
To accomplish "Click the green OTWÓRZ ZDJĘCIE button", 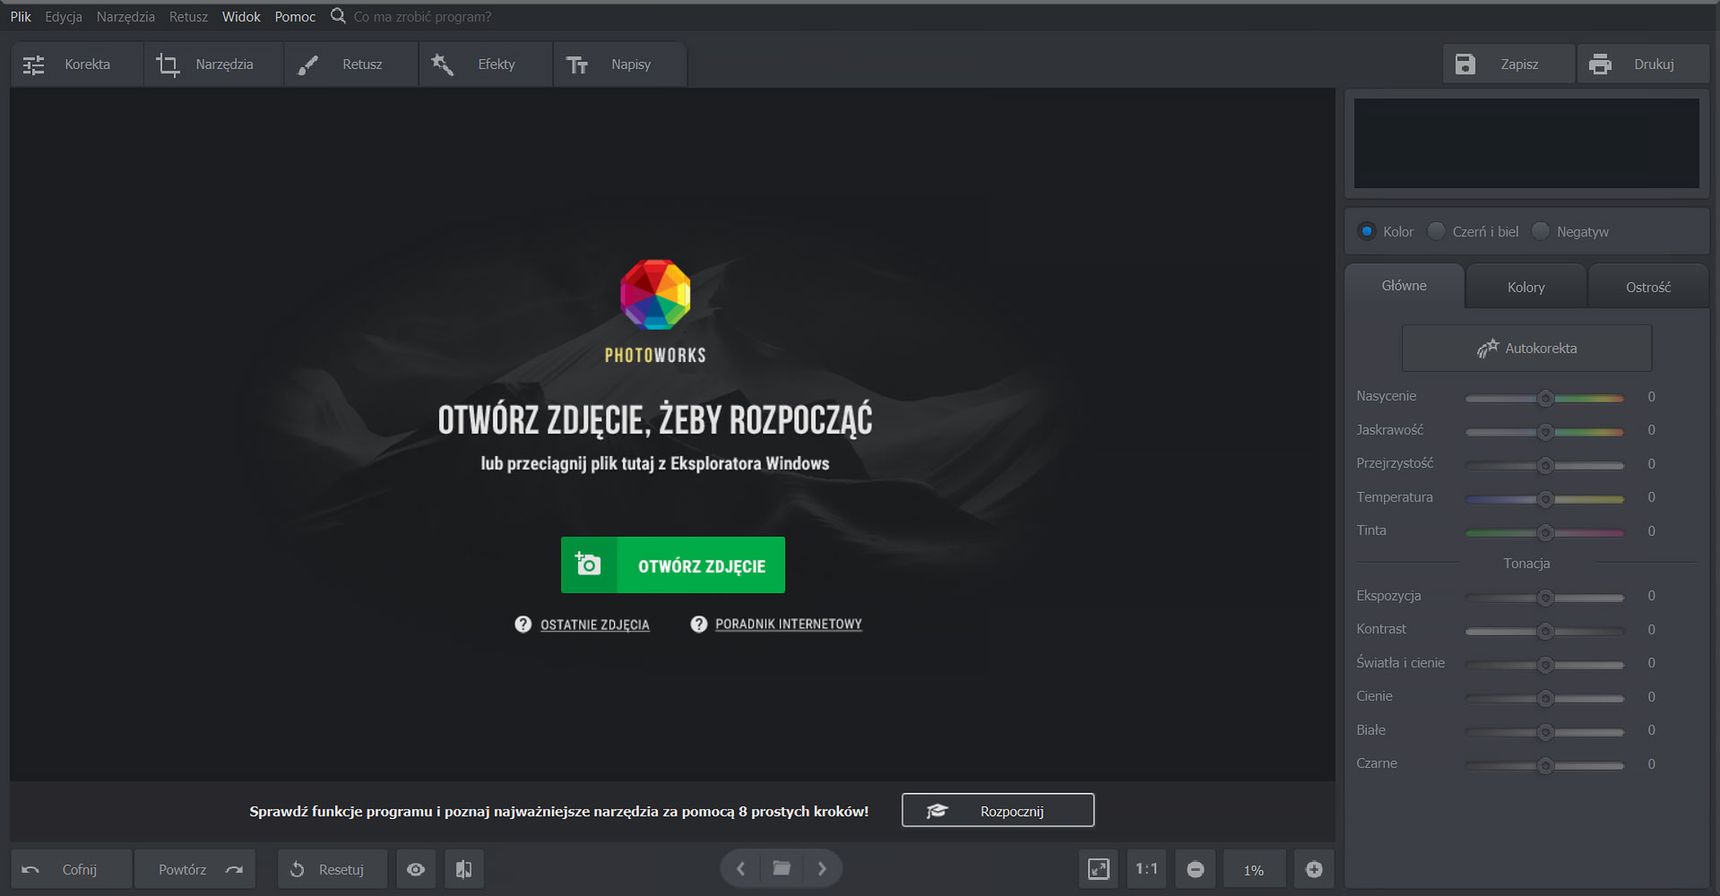I will click(x=673, y=565).
